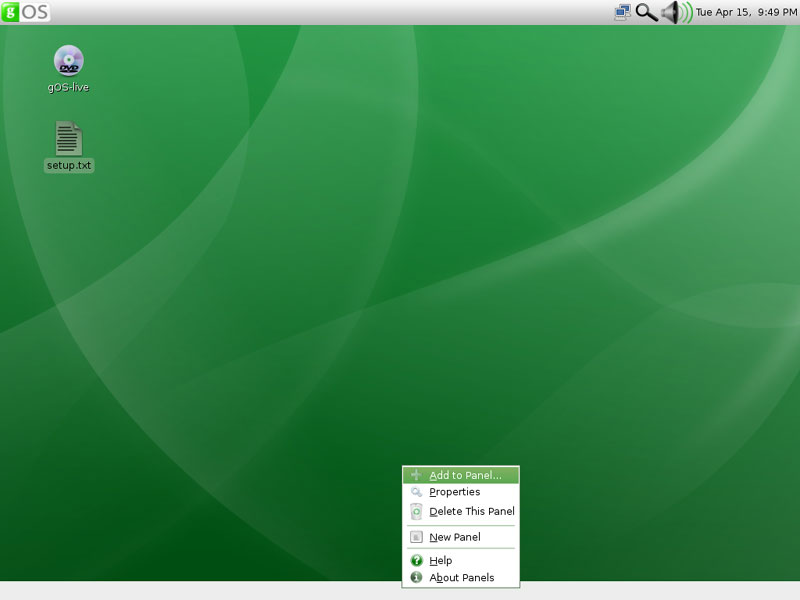Choose New Panel menu entry
This screenshot has width=800, height=600.
(x=461, y=537)
